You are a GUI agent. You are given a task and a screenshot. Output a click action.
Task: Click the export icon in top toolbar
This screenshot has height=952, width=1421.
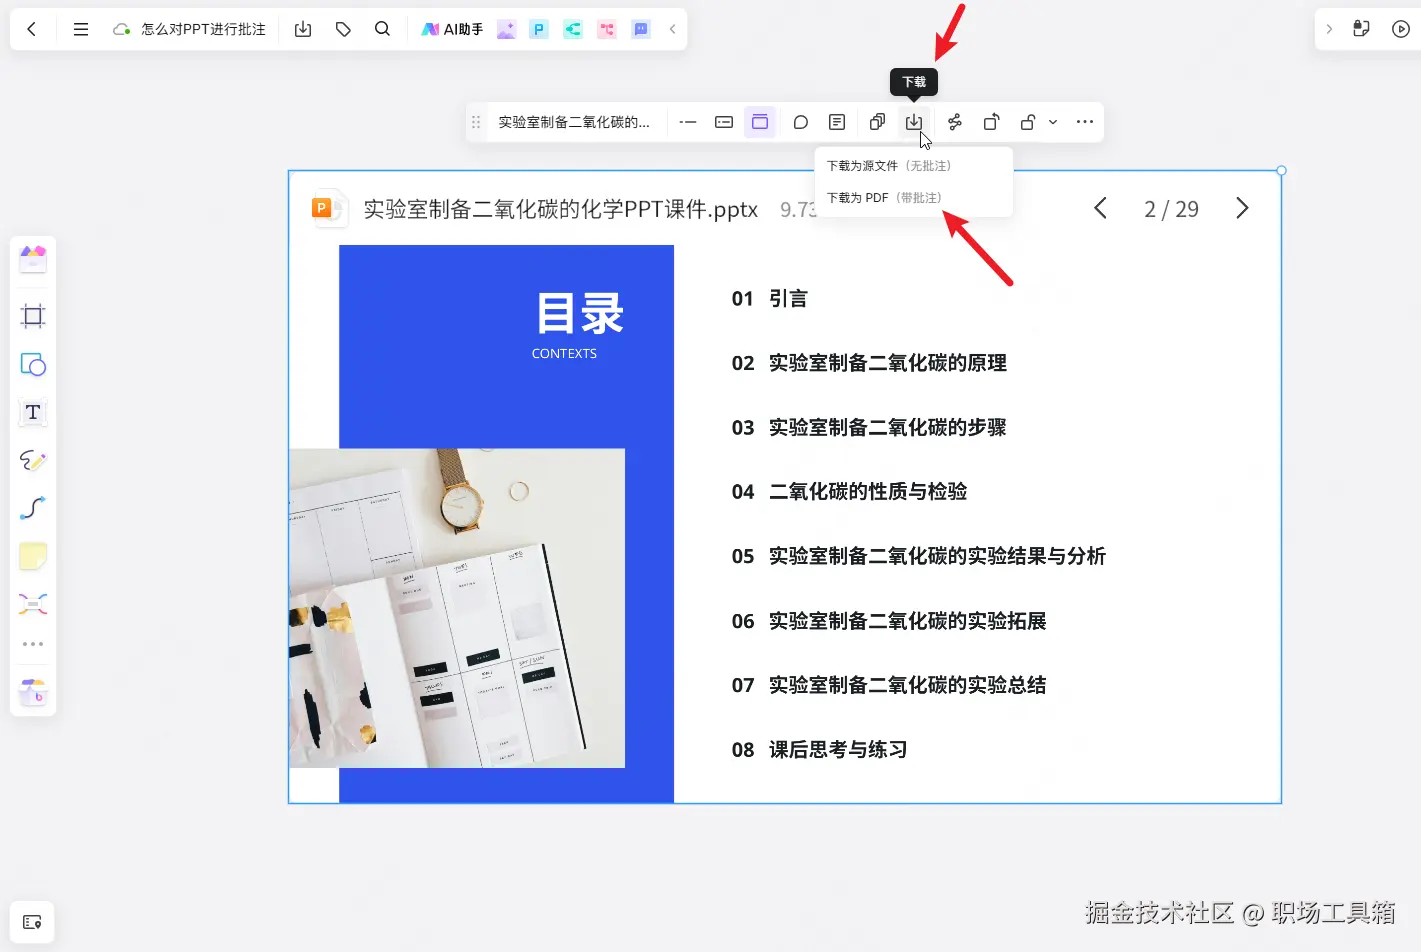[303, 29]
